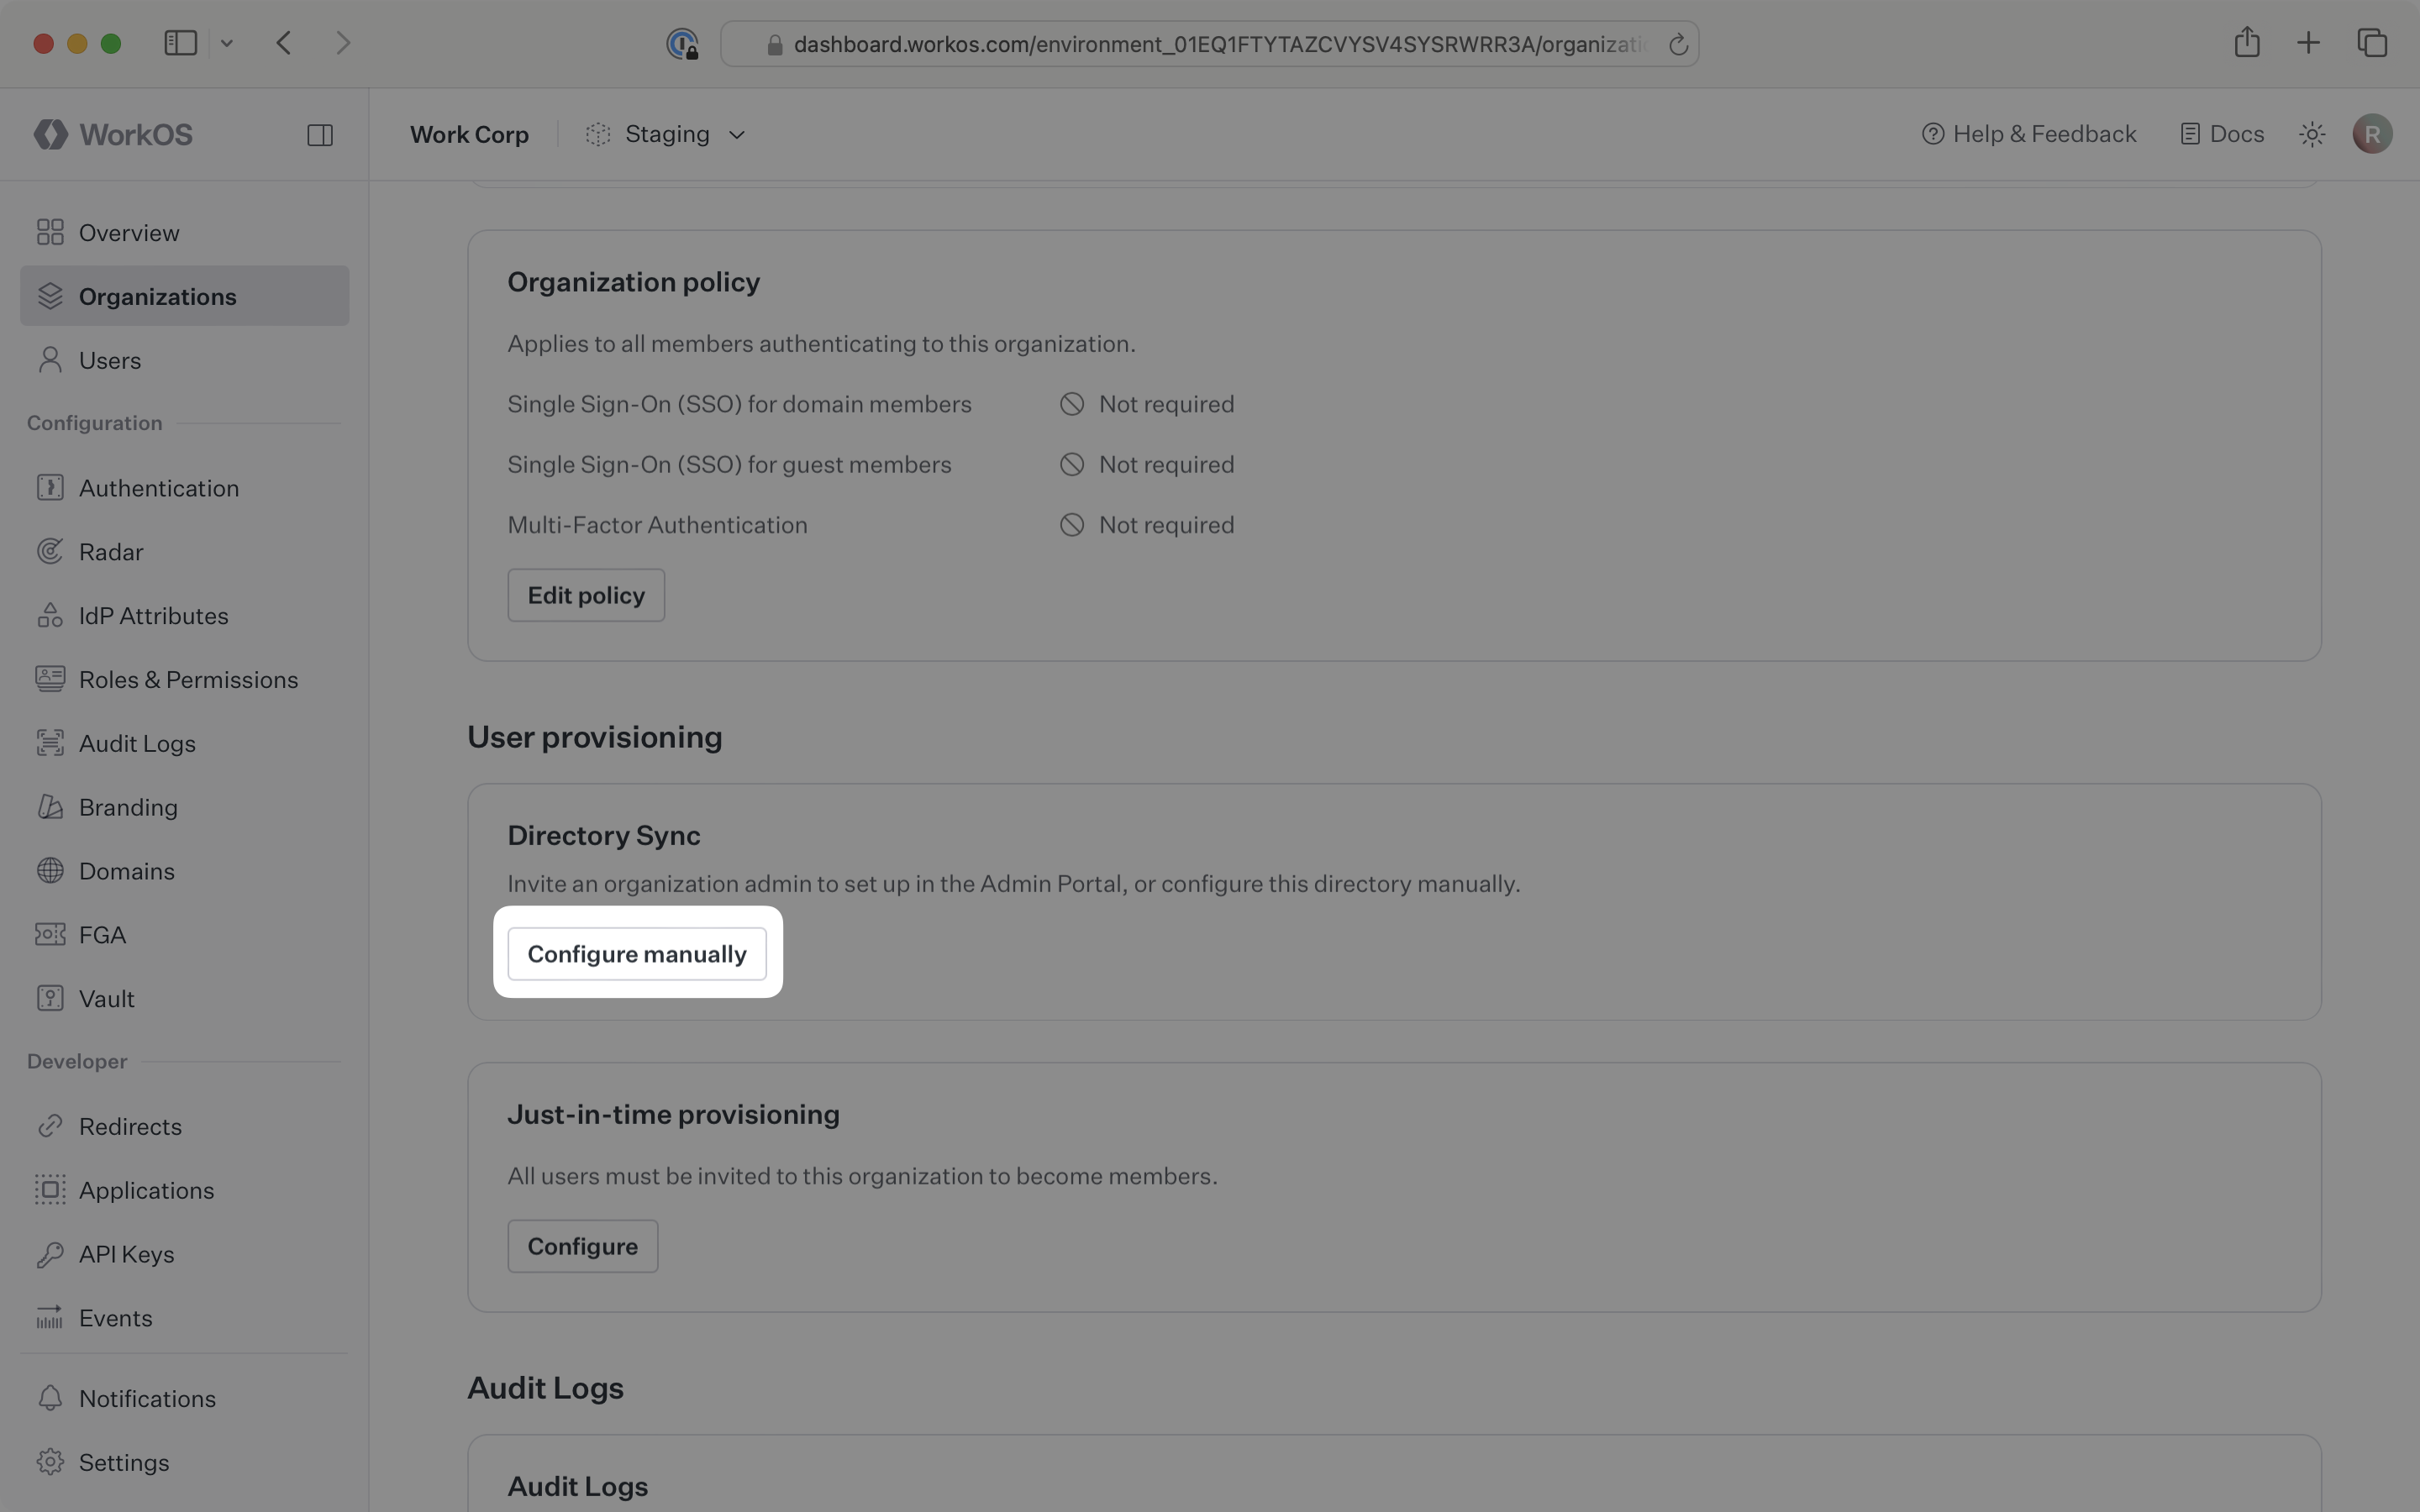Open the Branding settings page

click(128, 807)
